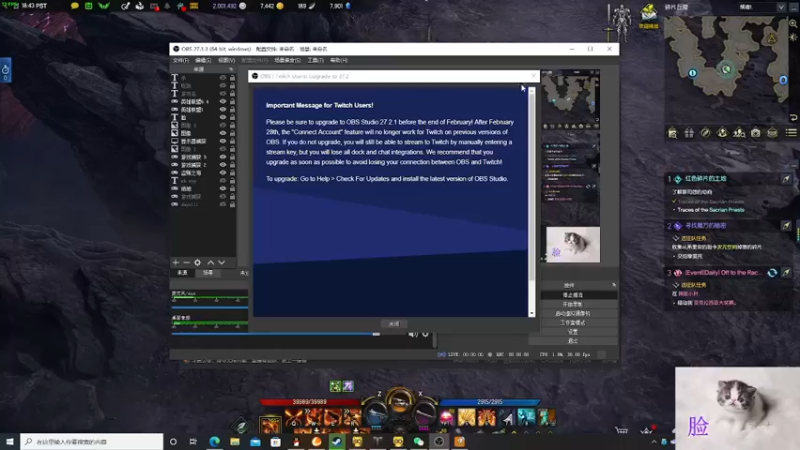Toggle lock on 显示器捕获 source

tap(232, 141)
